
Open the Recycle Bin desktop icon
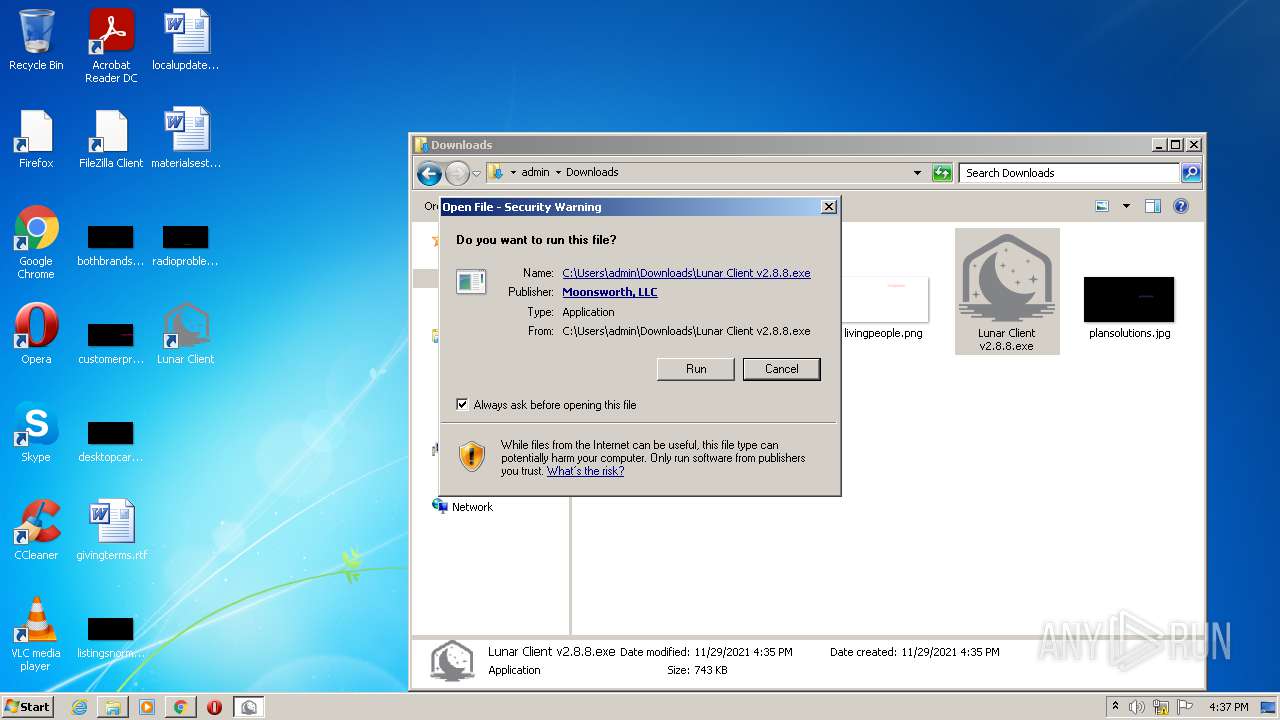(x=36, y=40)
